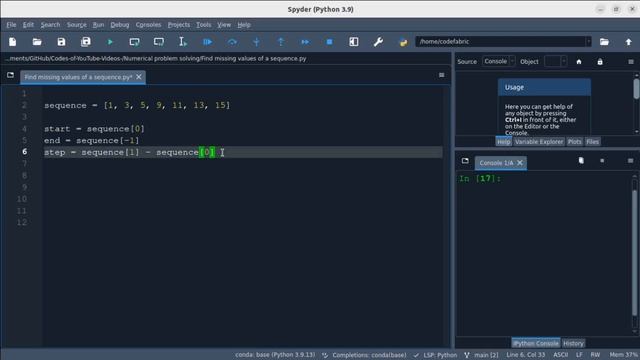The width and height of the screenshot is (640, 360).
Task: Click git branch main status entry
Action: 481,355
